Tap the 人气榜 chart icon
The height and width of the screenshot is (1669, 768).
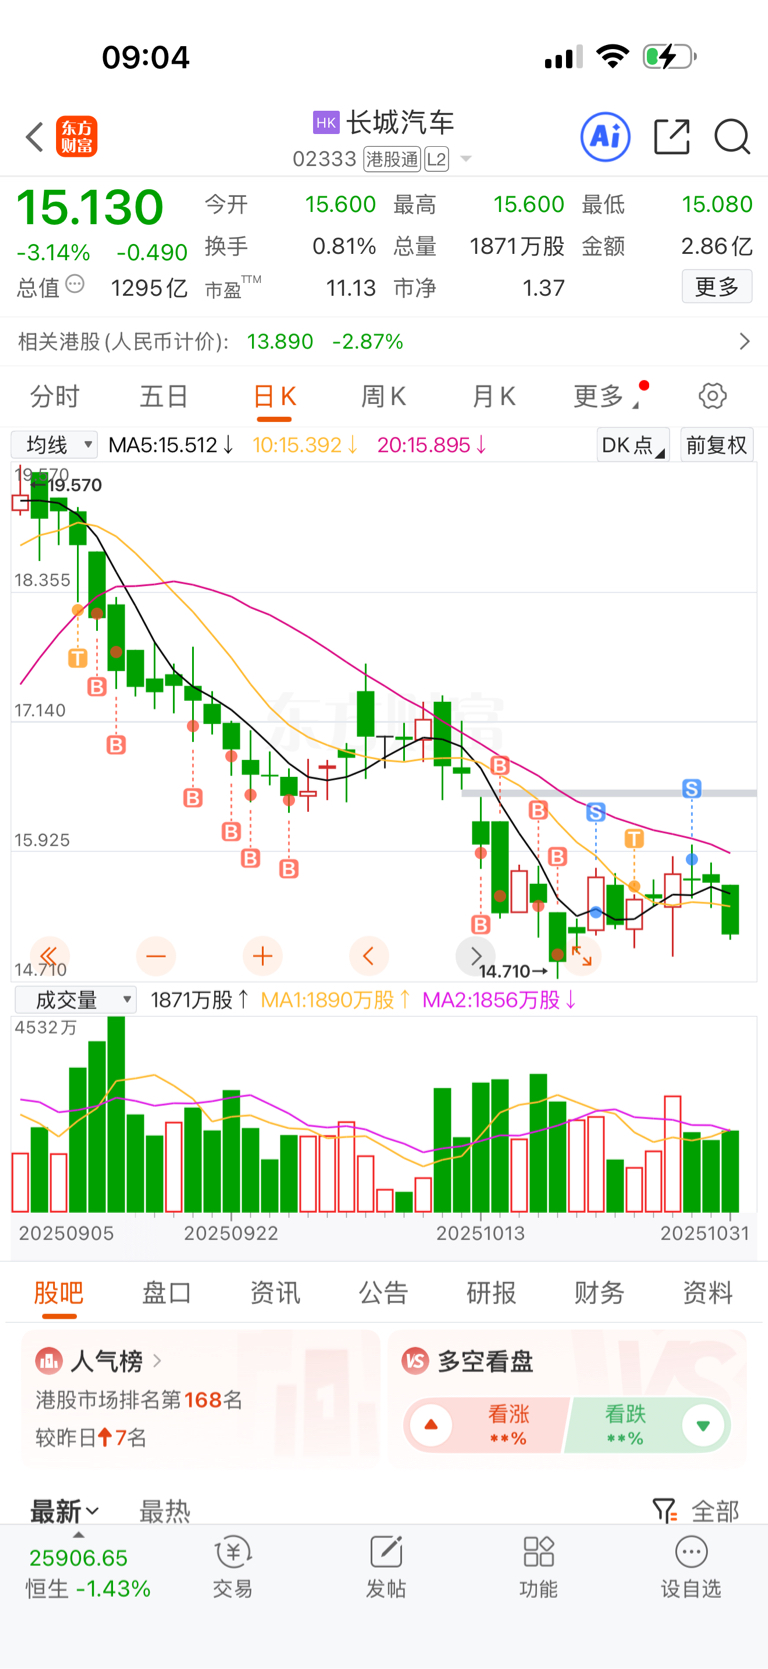pyautogui.click(x=49, y=1361)
